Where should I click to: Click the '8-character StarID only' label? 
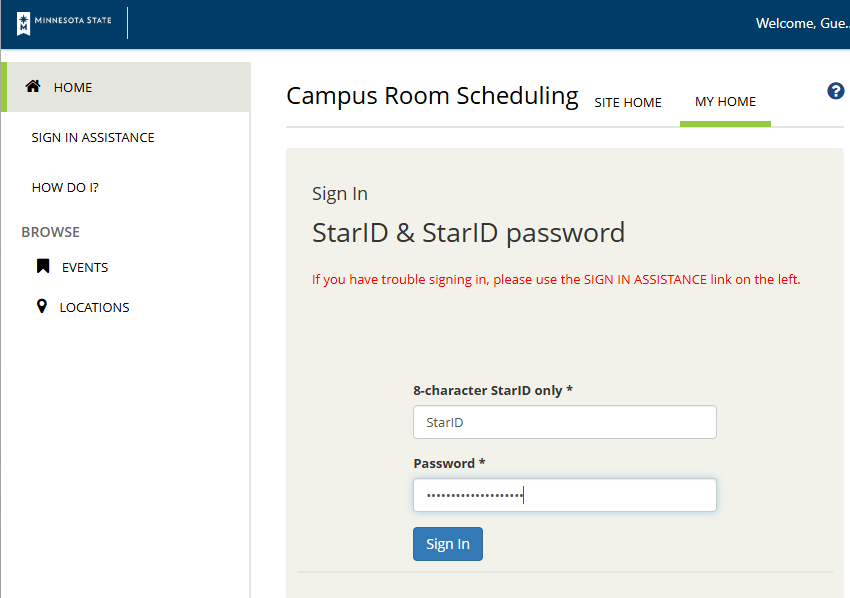(x=492, y=390)
